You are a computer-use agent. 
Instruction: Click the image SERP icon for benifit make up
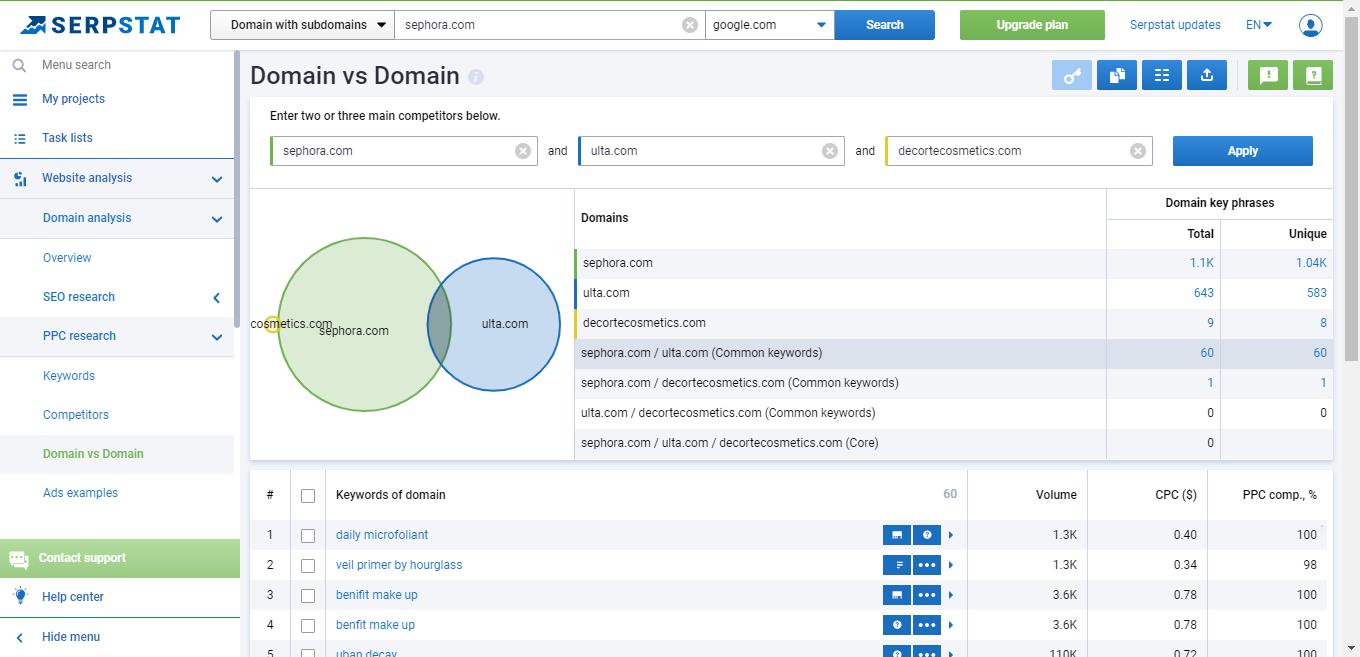click(x=897, y=595)
